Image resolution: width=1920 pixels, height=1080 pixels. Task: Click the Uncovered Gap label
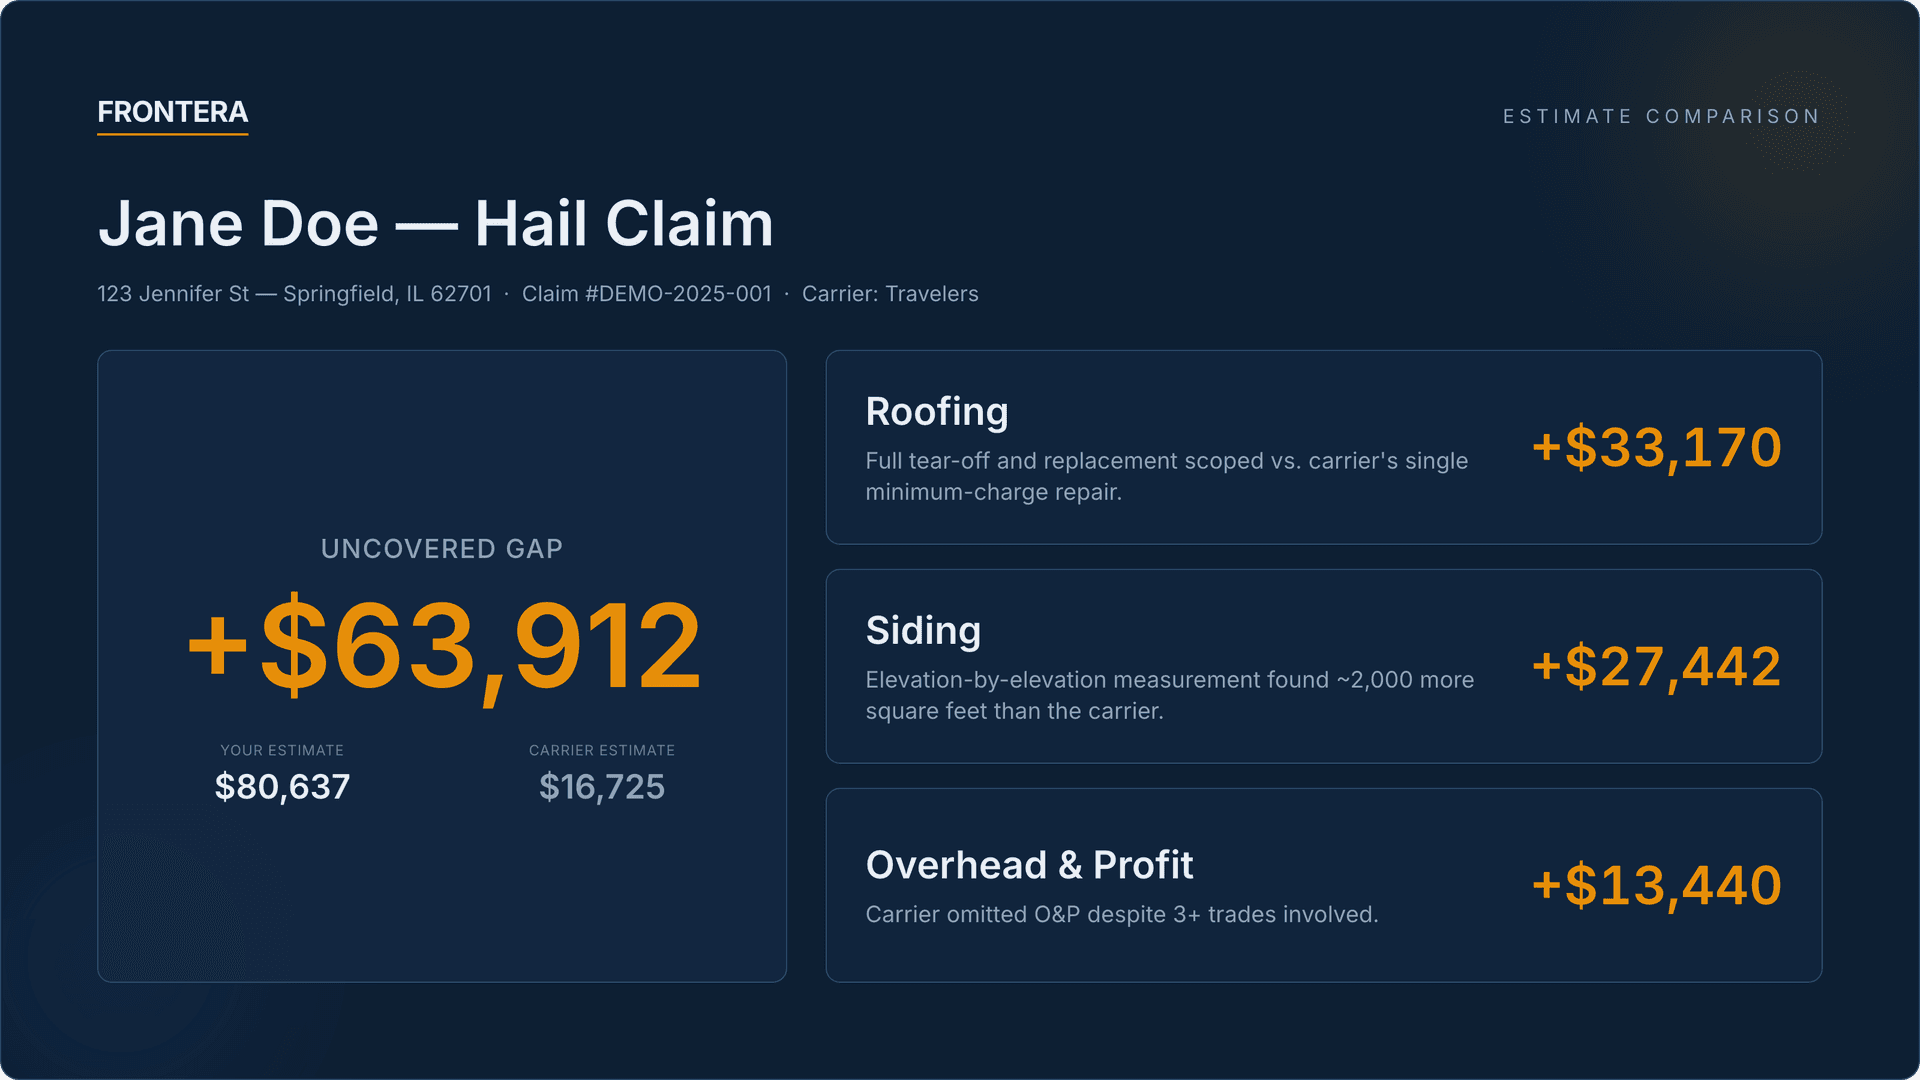pos(441,549)
